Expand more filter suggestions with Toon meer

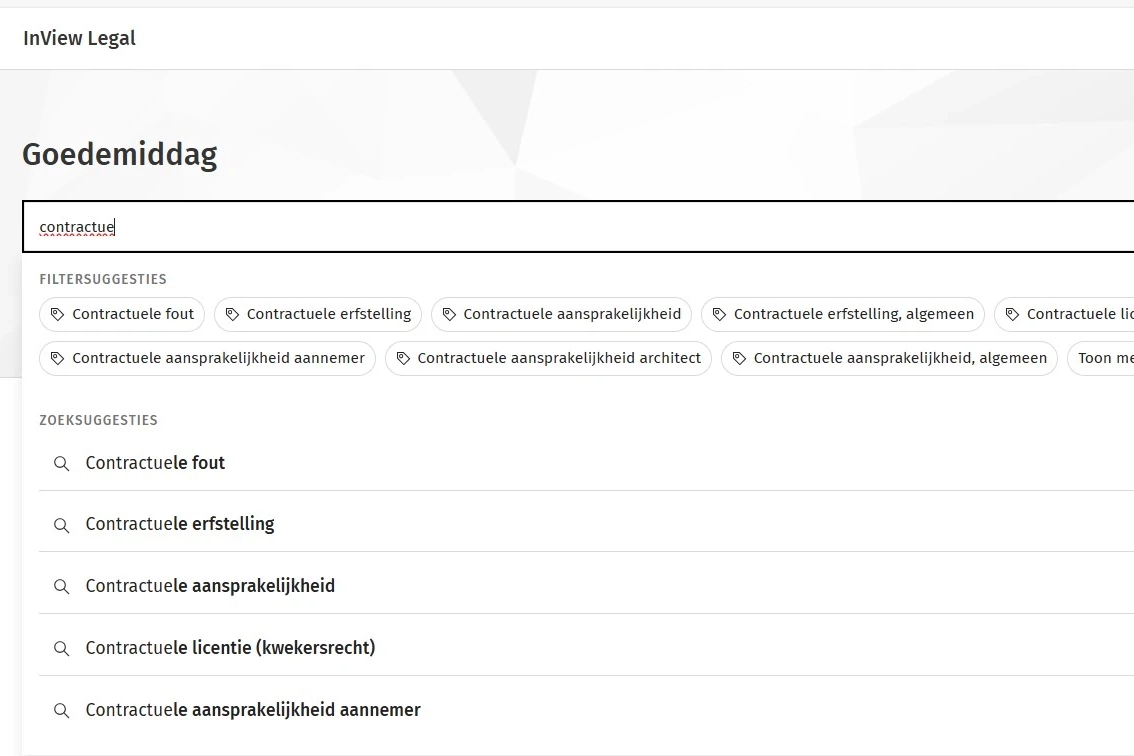click(1104, 358)
